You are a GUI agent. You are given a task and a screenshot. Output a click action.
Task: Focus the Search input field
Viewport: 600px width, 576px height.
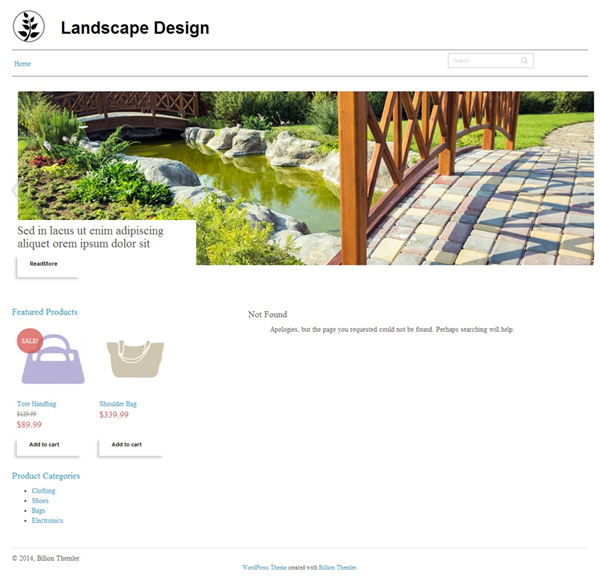pos(491,60)
